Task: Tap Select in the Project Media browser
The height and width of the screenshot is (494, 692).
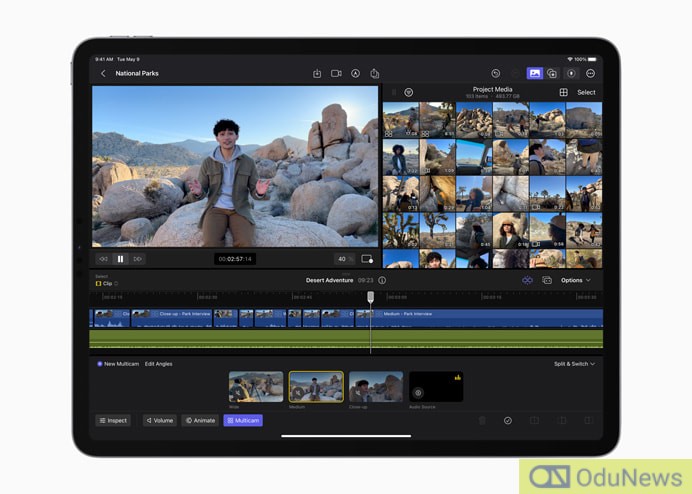Action: click(586, 92)
